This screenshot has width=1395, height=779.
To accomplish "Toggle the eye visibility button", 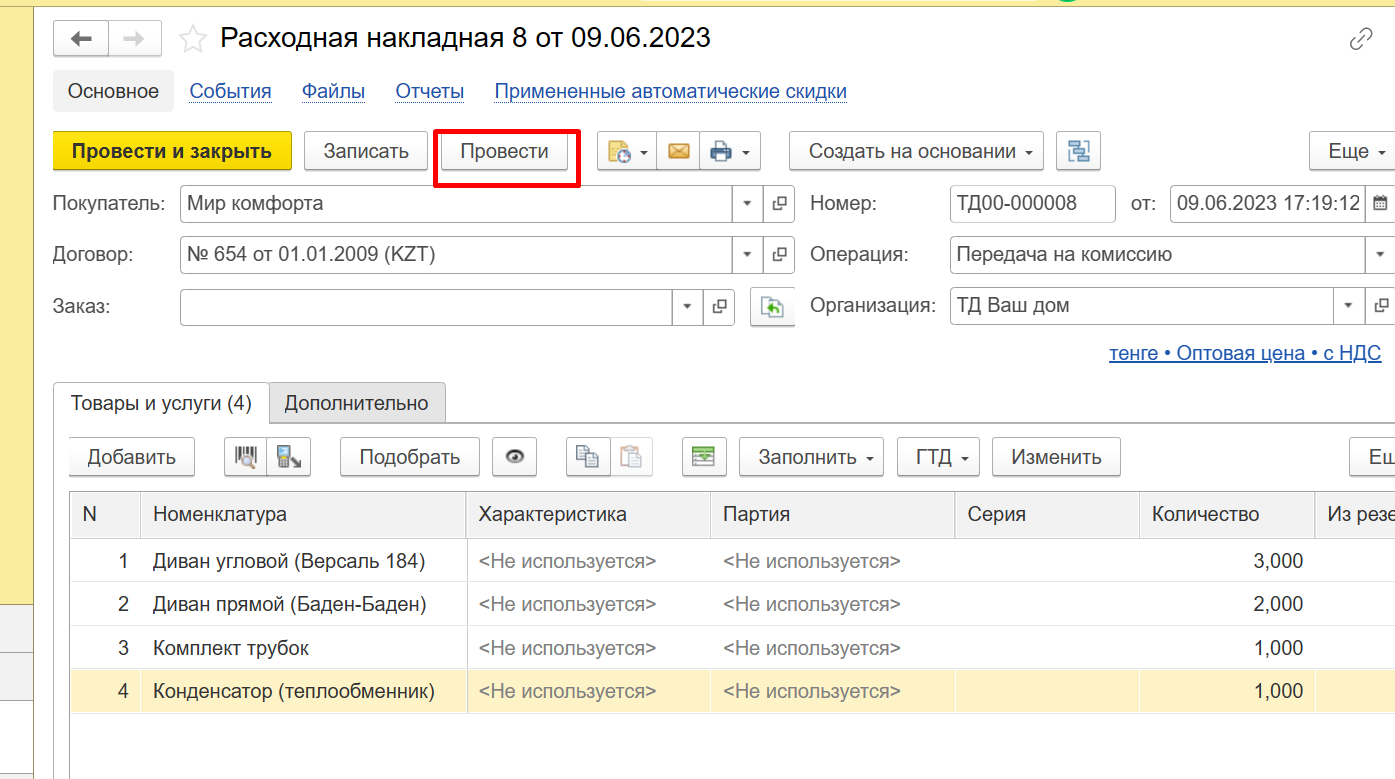I will point(515,457).
